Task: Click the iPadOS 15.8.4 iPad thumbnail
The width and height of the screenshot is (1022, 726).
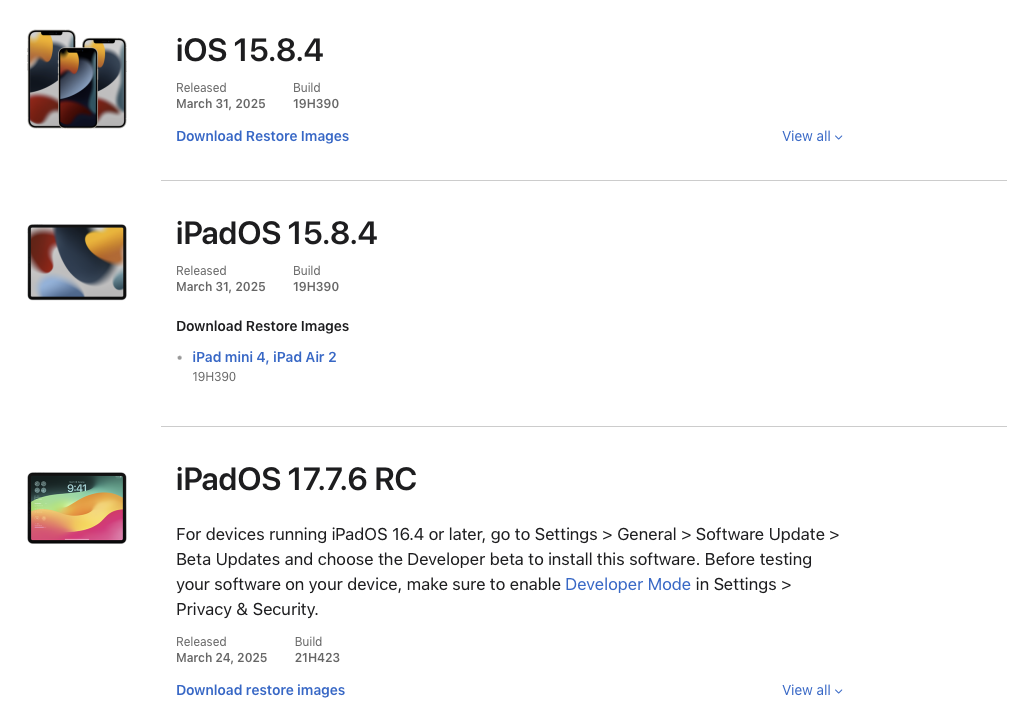Action: tap(75, 262)
